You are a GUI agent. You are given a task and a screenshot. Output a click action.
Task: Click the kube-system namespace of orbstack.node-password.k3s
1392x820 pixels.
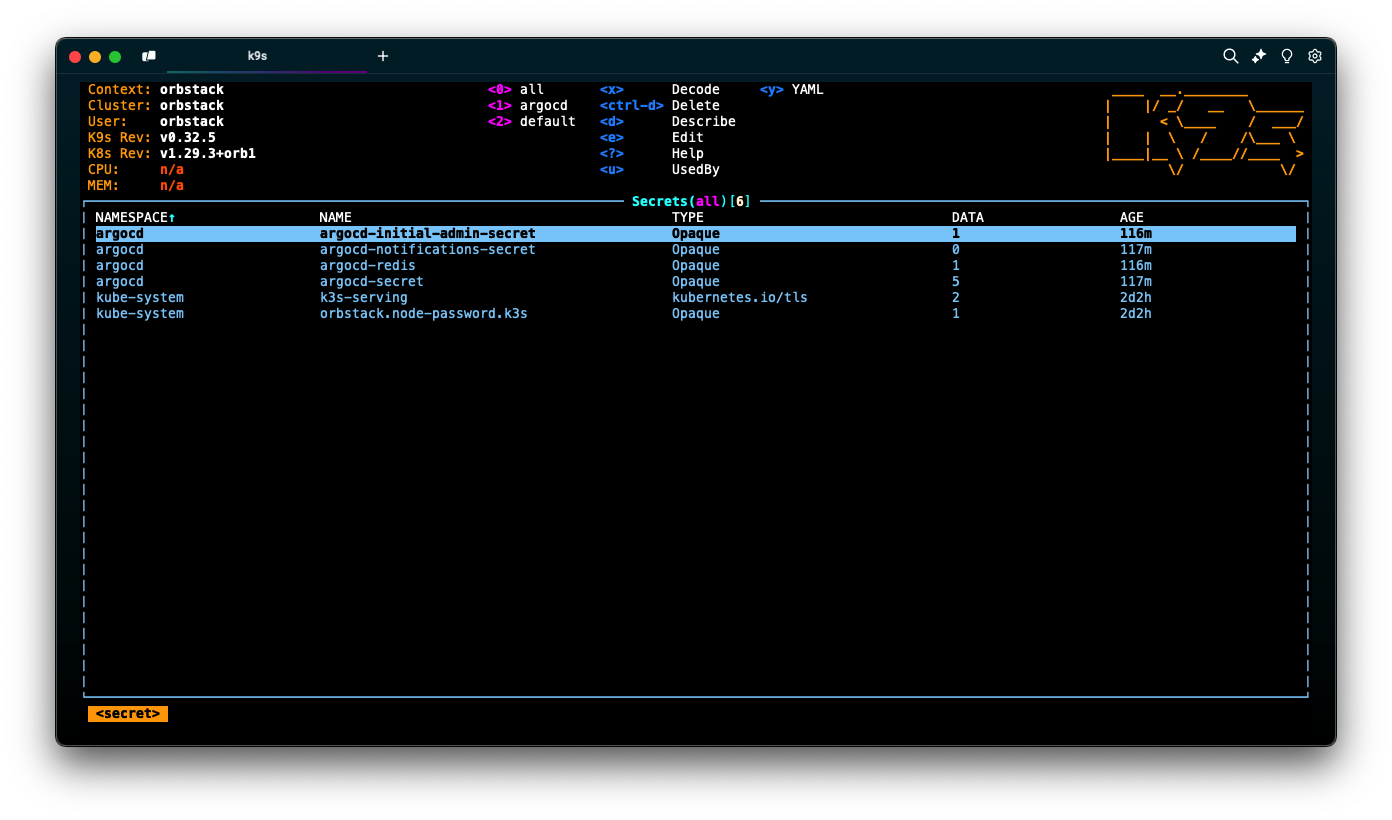140,313
